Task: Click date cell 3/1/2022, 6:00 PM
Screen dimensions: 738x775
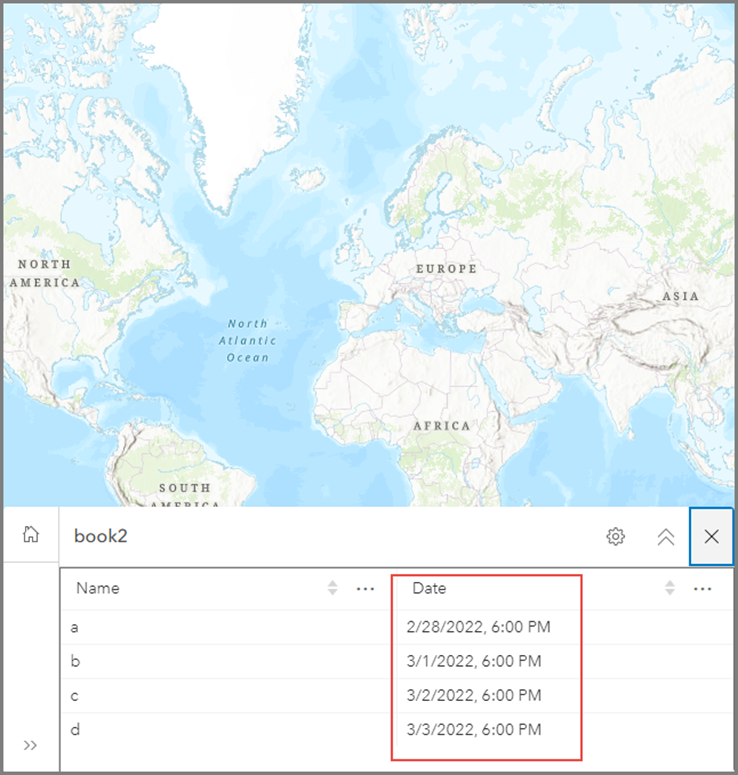Action: [474, 661]
